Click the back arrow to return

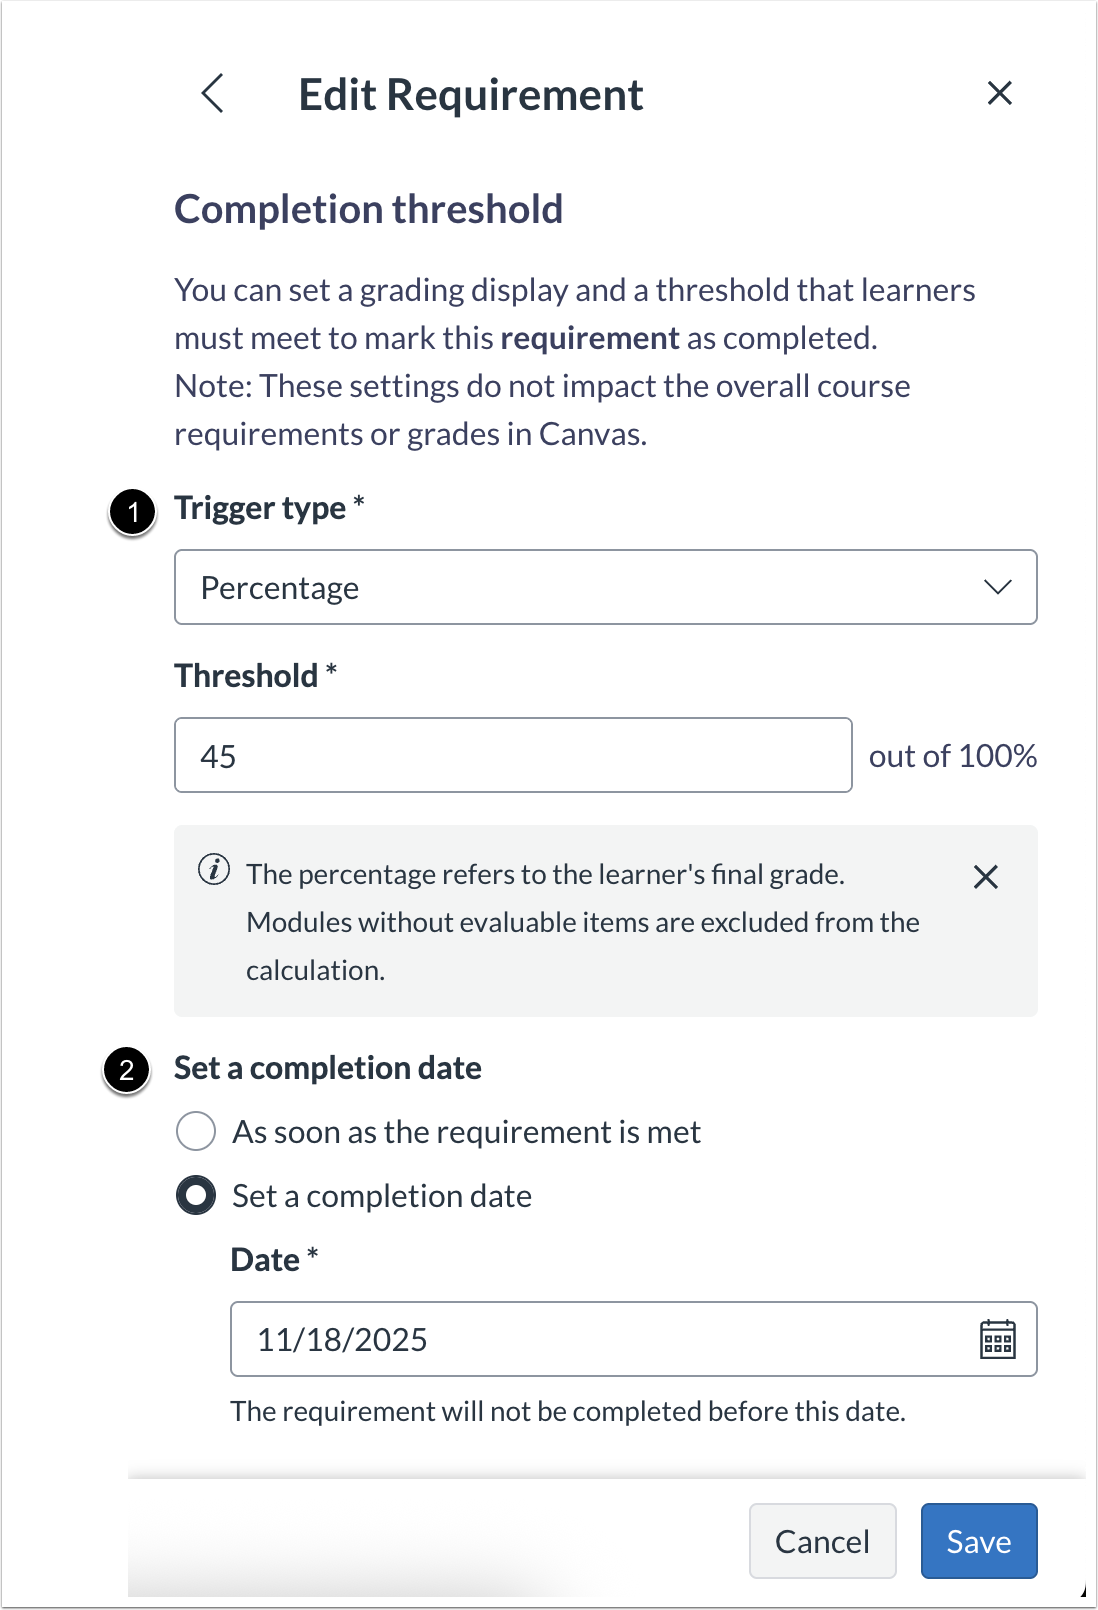(x=213, y=93)
